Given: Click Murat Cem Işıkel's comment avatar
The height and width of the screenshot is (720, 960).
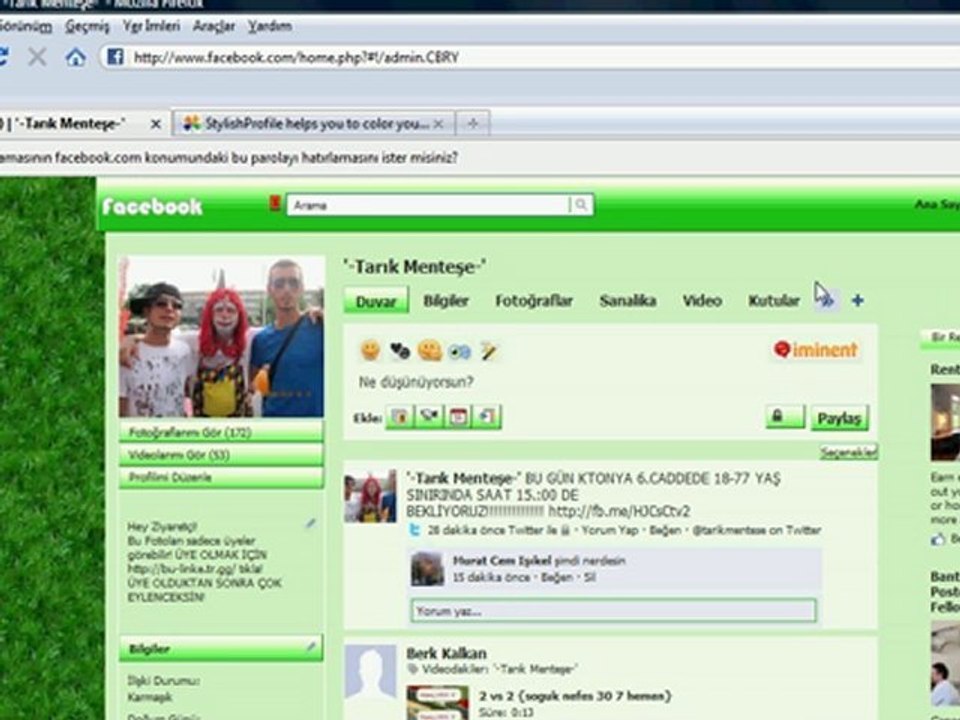Looking at the screenshot, I should [x=427, y=568].
